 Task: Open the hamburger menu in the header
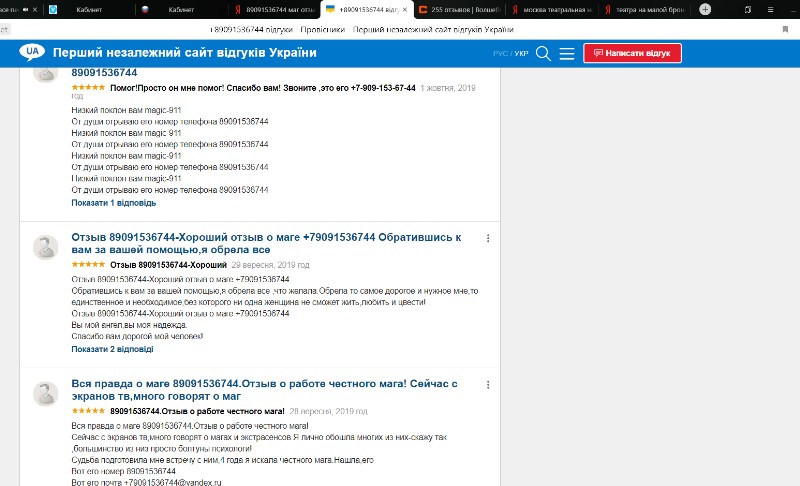point(567,54)
